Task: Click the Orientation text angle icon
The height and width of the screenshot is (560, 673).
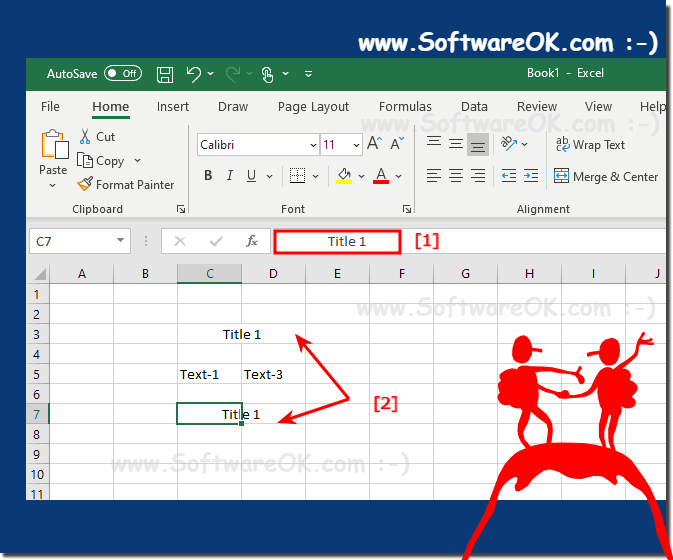Action: [509, 143]
